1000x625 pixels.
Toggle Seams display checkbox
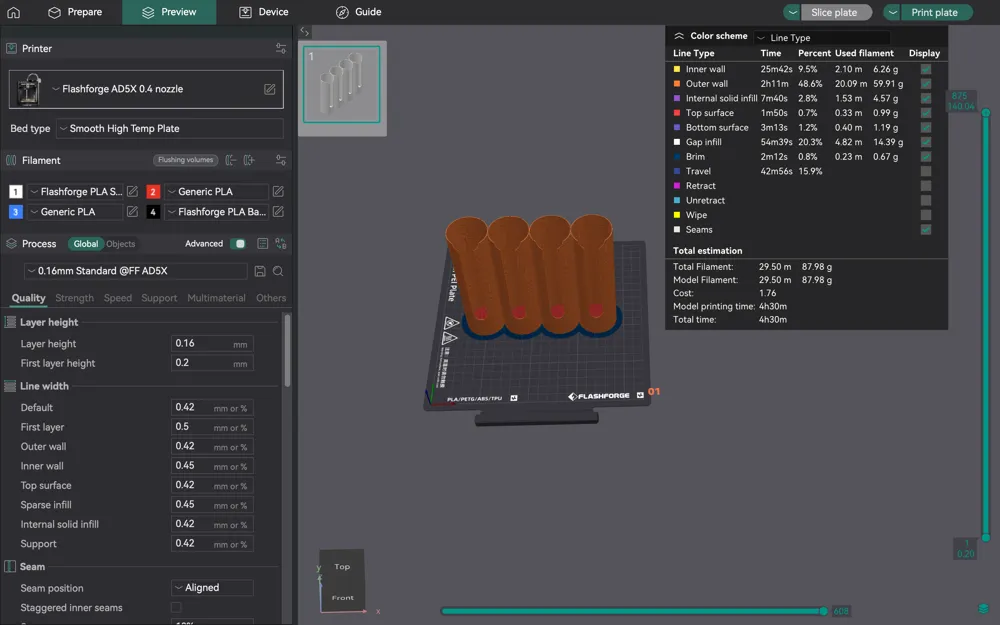point(925,230)
